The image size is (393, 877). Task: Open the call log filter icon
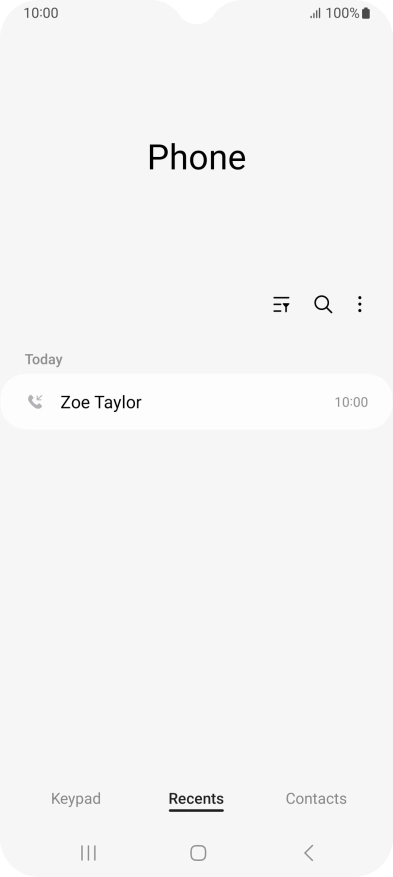pos(281,304)
